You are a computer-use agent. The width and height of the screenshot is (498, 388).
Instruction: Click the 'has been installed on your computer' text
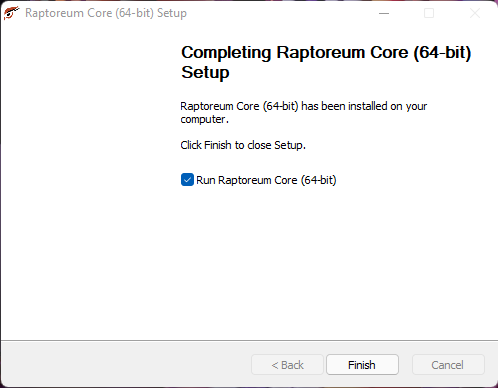coord(304,113)
